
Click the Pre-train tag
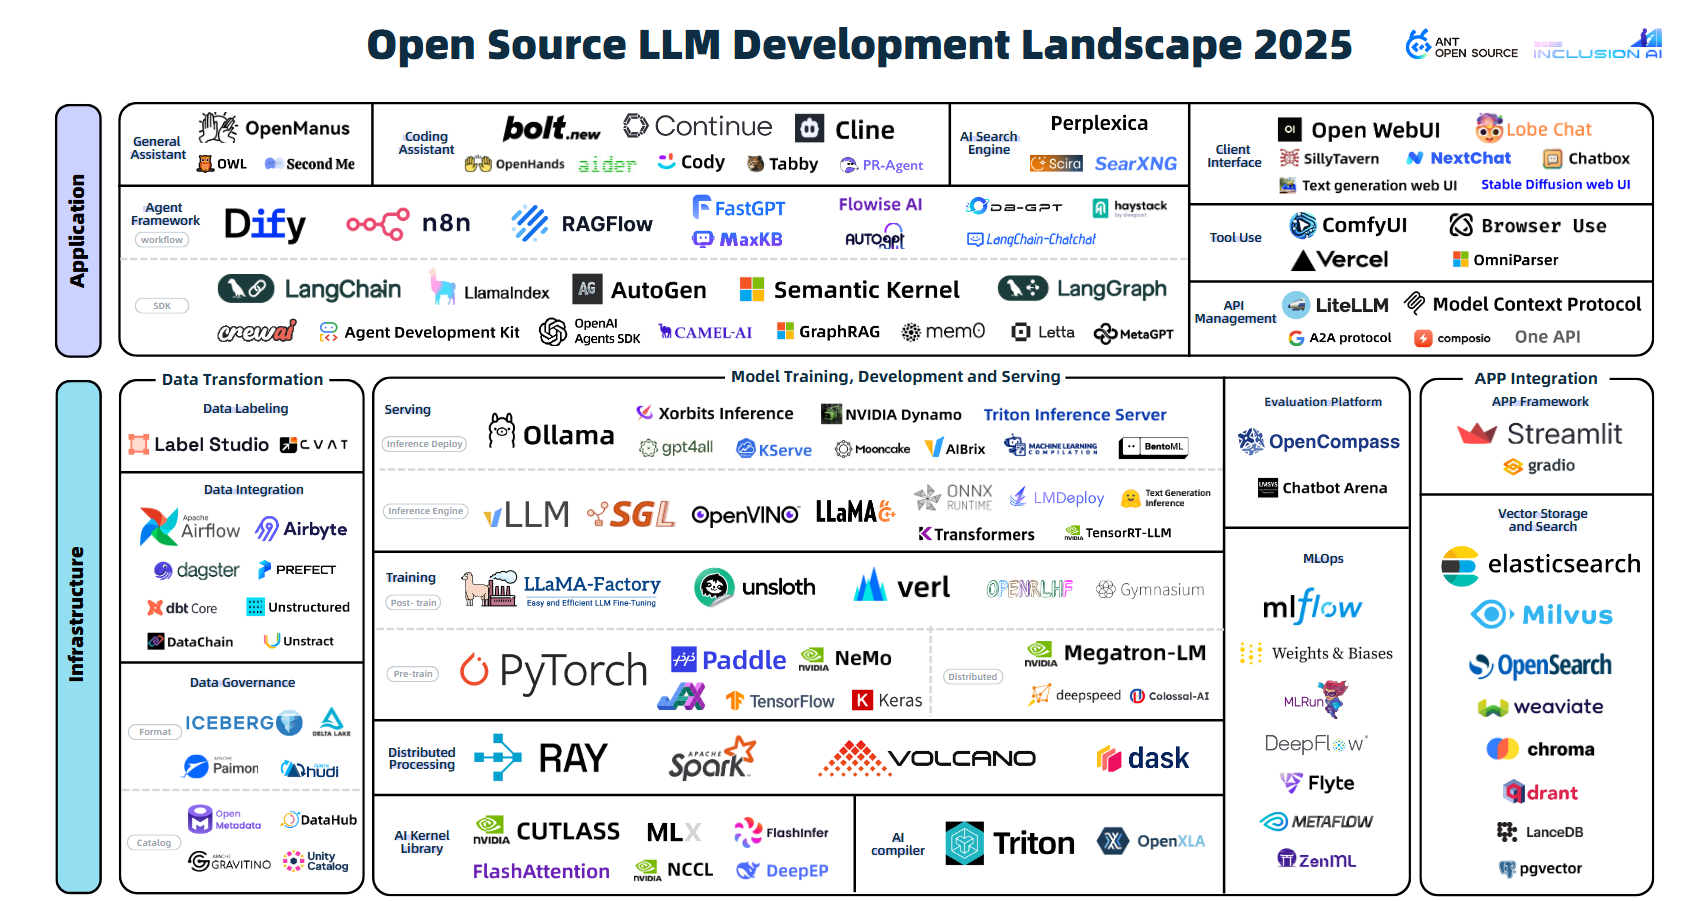(413, 674)
